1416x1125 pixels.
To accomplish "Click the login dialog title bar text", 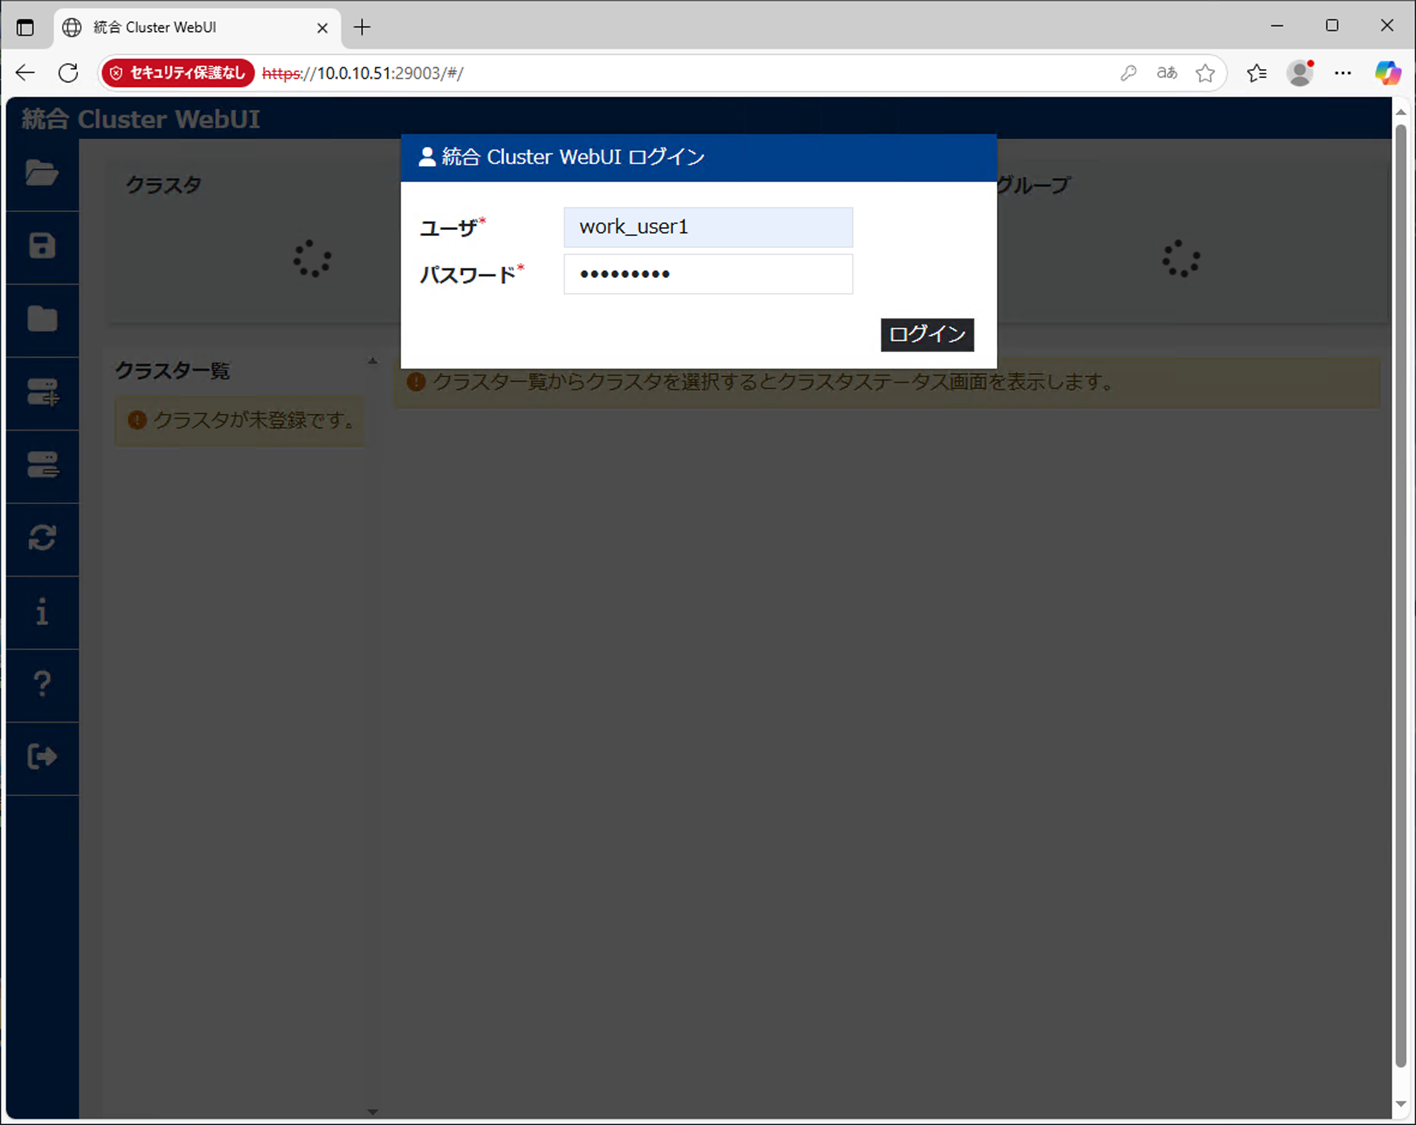I will coord(573,157).
